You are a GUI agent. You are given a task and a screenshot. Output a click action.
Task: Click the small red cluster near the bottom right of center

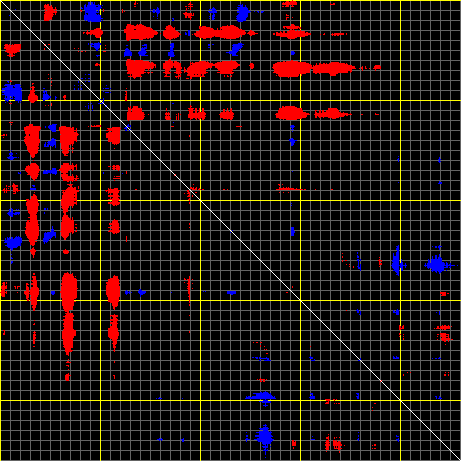pyautogui.click(x=334, y=444)
